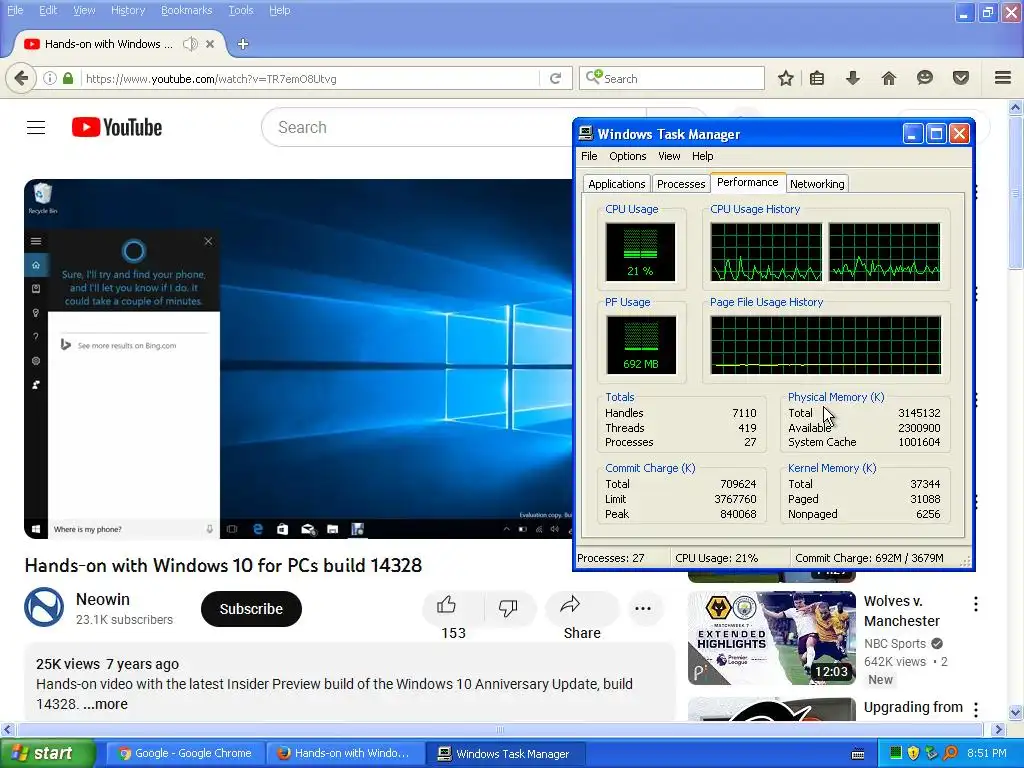Click the video player showing Windows 10 desktop
This screenshot has width=1024, height=768.
click(298, 359)
